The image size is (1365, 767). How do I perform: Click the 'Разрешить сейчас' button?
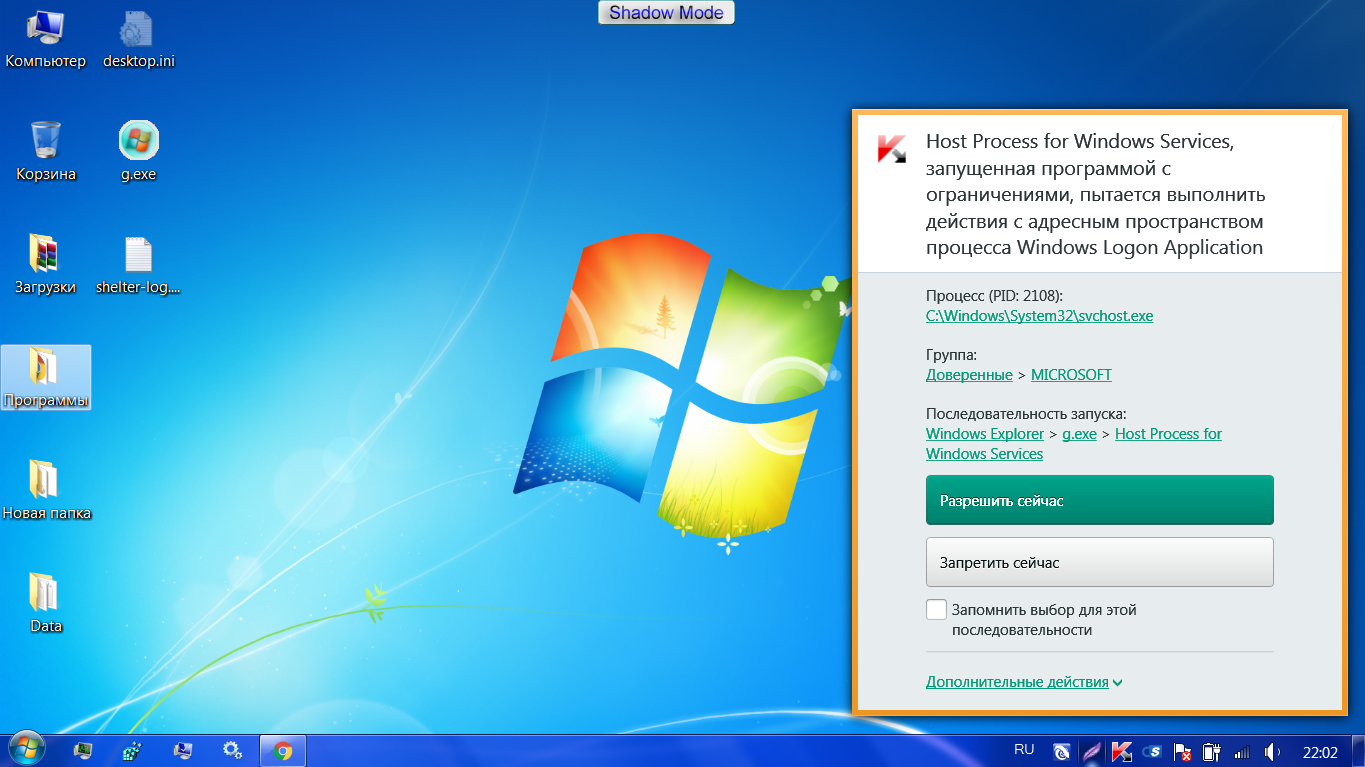coord(1100,500)
